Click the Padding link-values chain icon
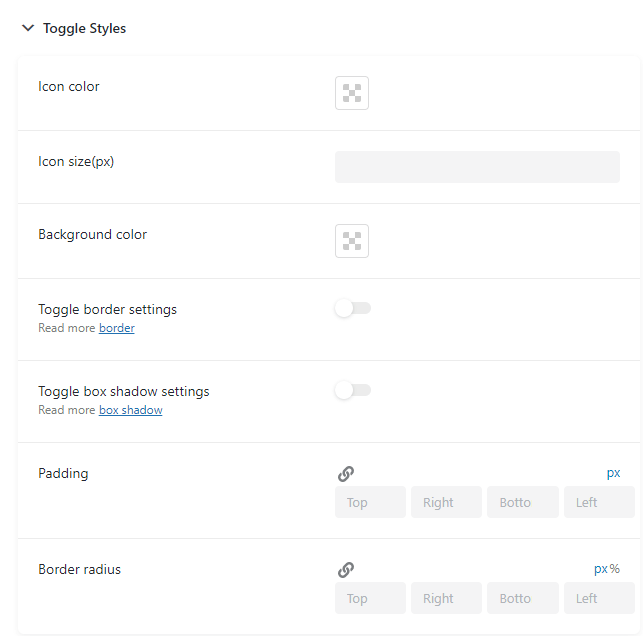Viewport: 643px width, 636px height. click(346, 474)
